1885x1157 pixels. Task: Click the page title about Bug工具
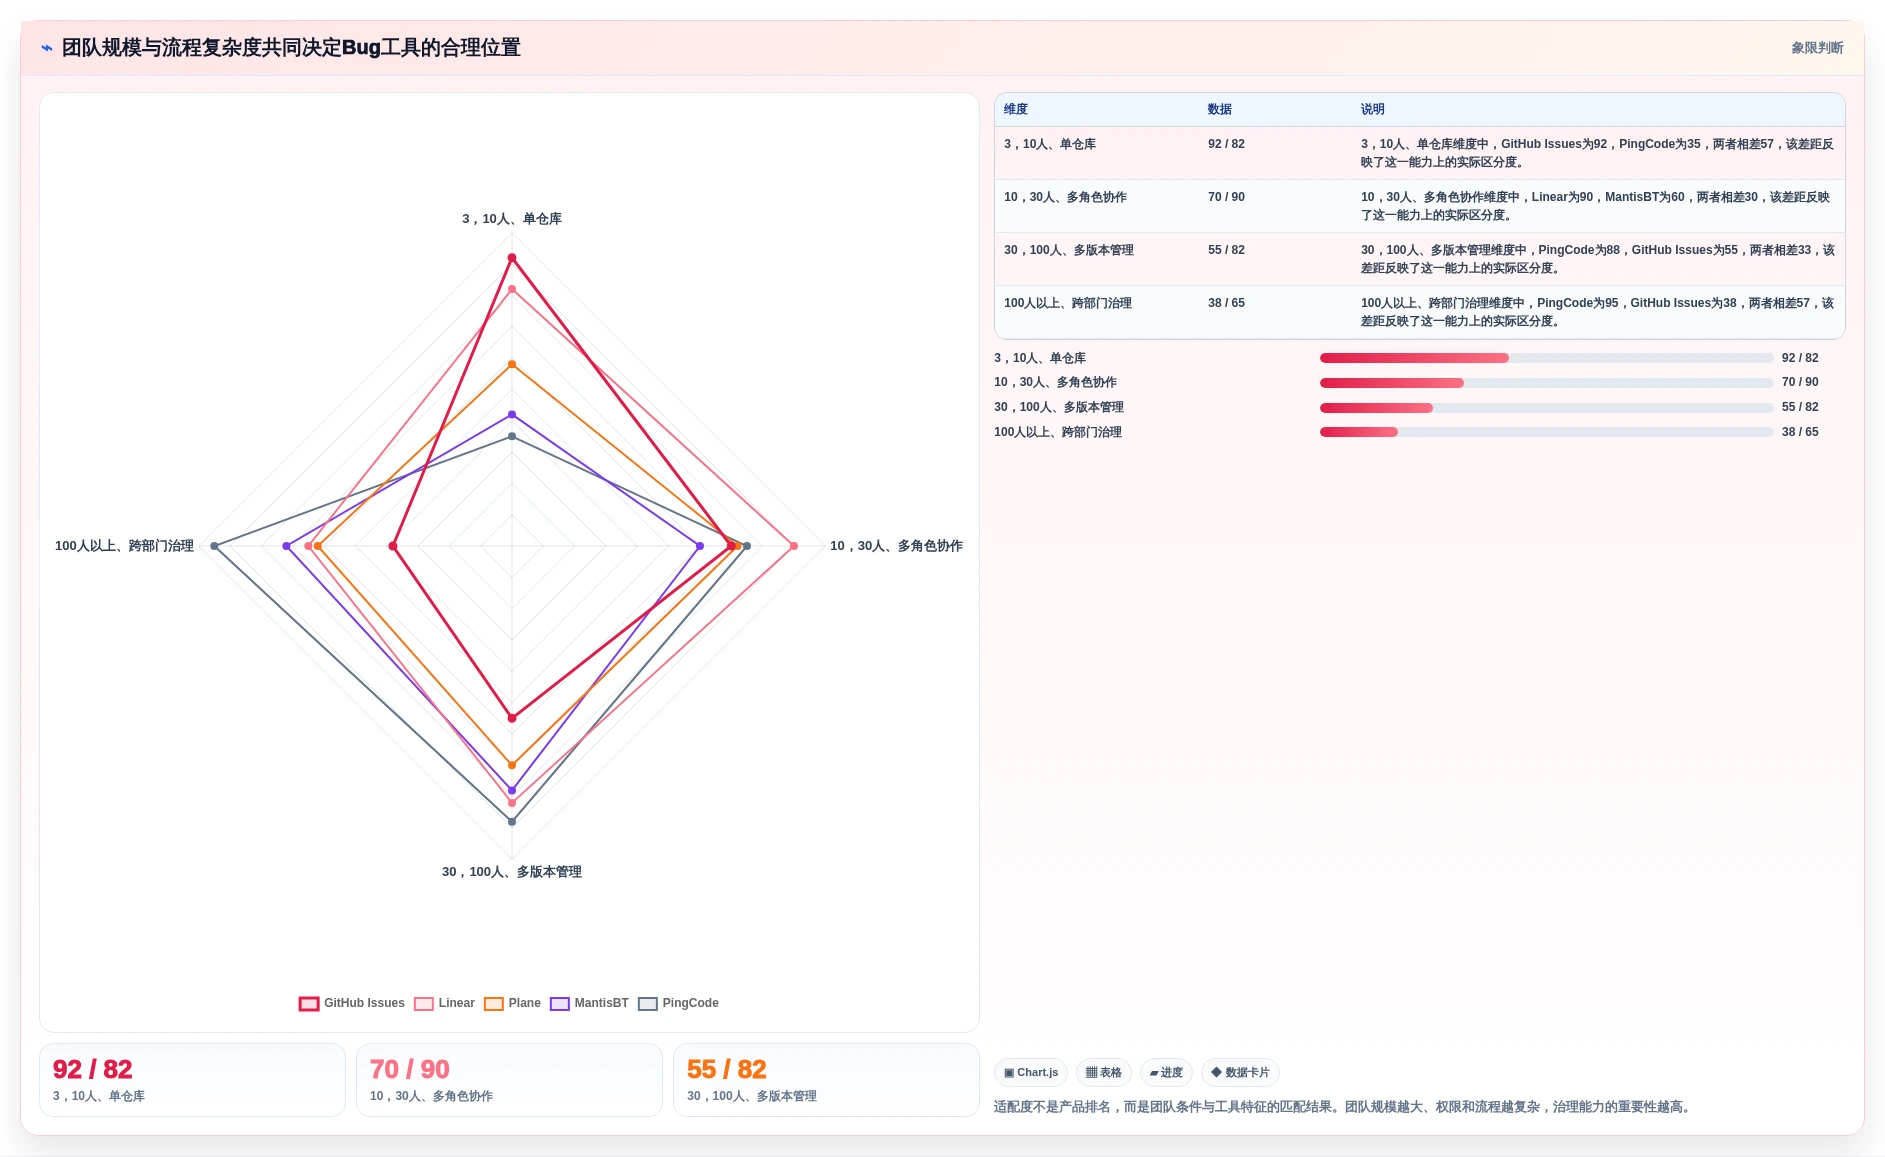point(291,48)
